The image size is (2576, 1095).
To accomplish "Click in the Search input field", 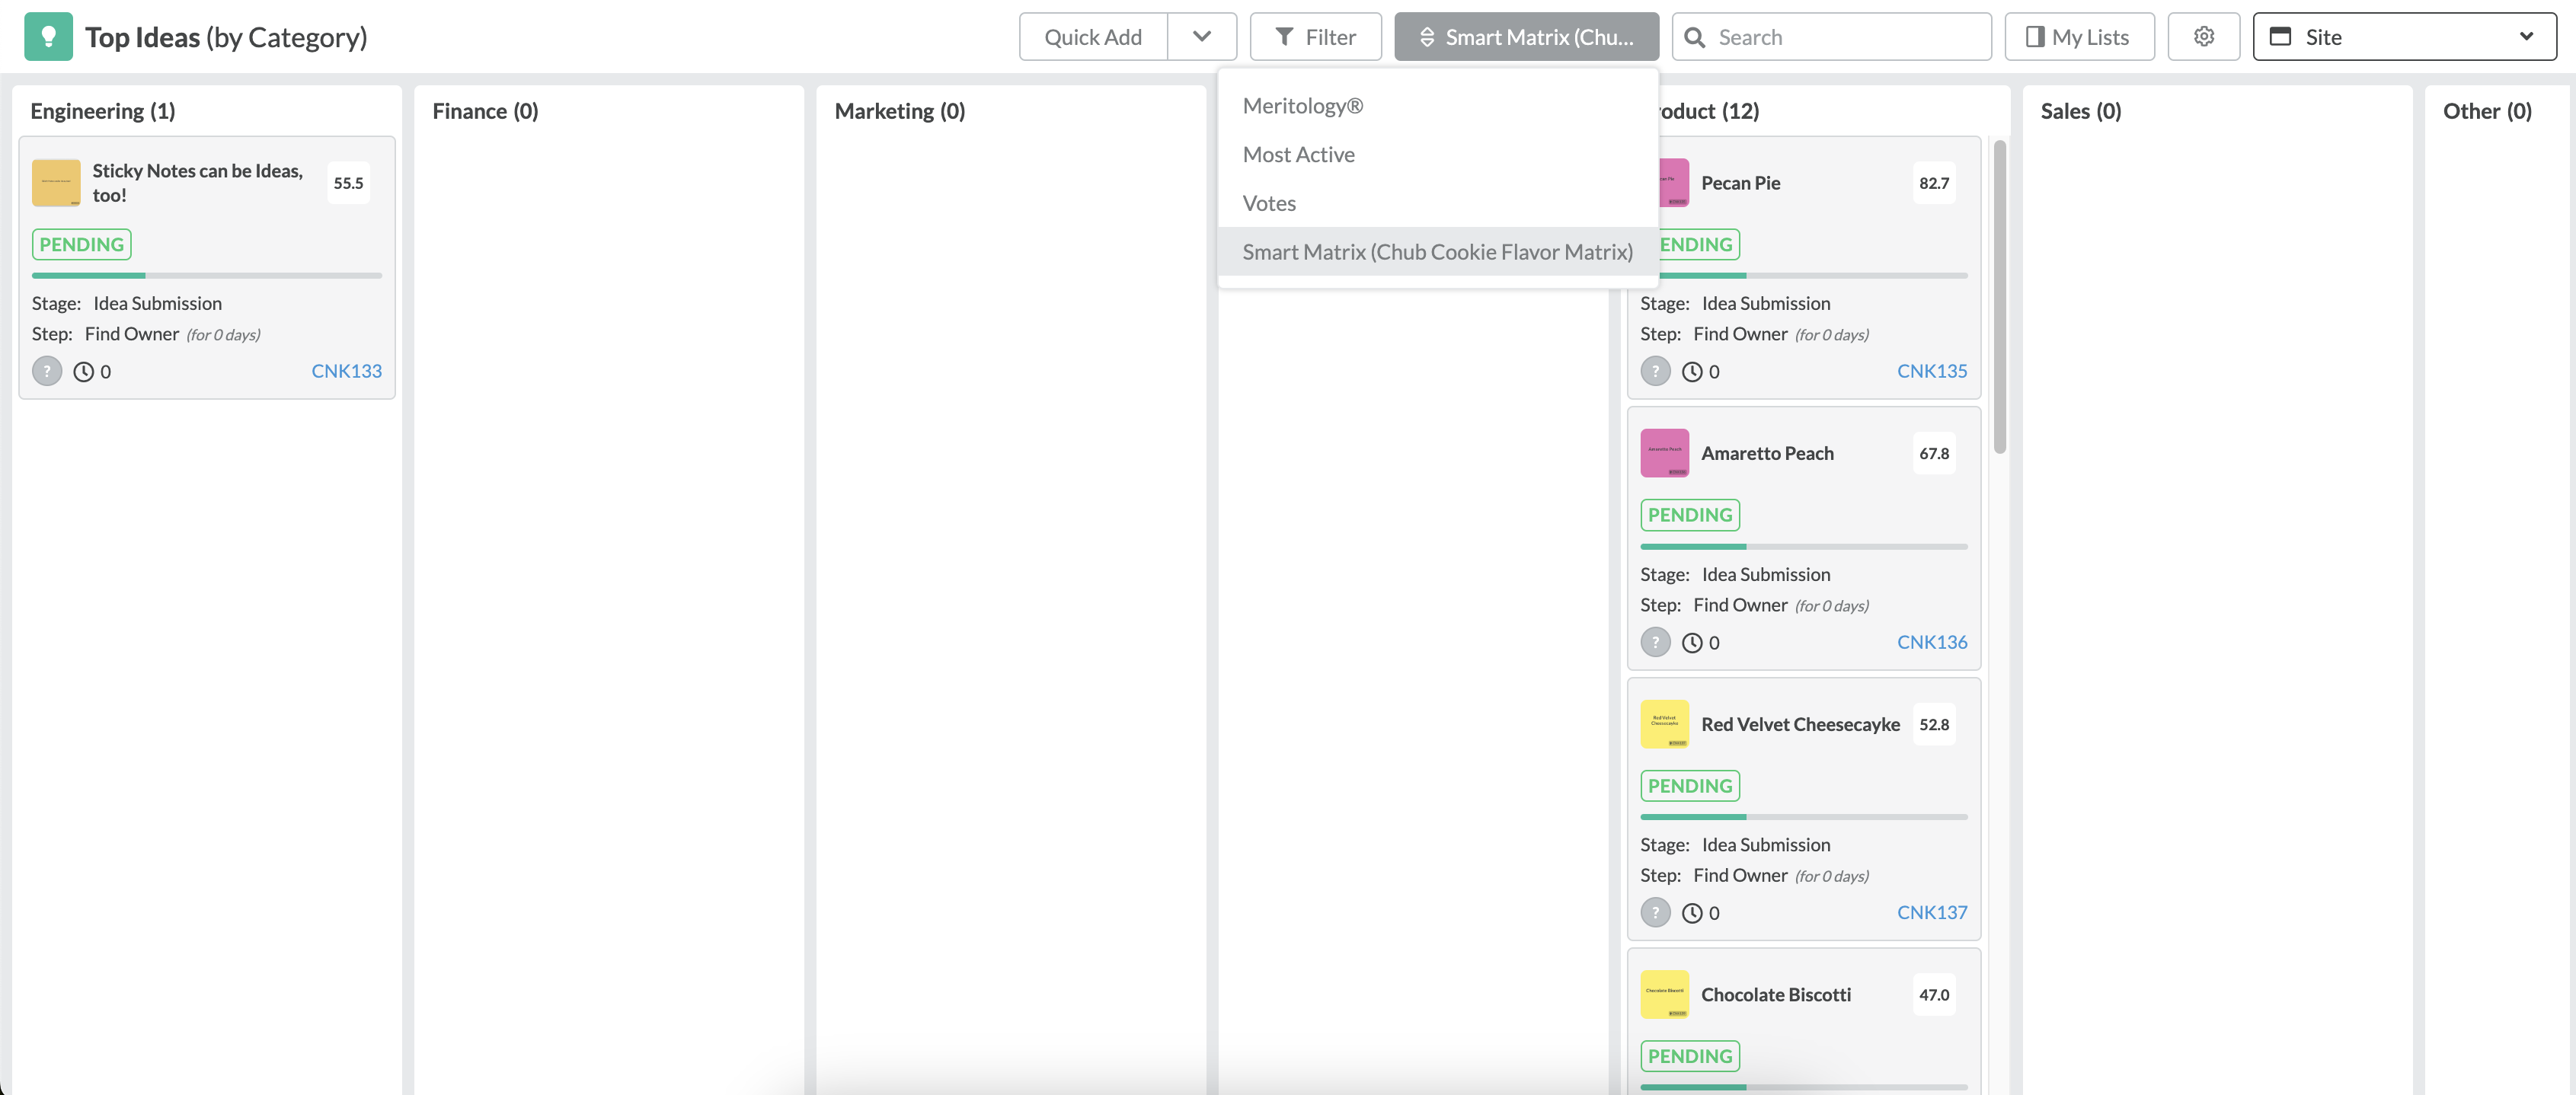I will [1831, 37].
